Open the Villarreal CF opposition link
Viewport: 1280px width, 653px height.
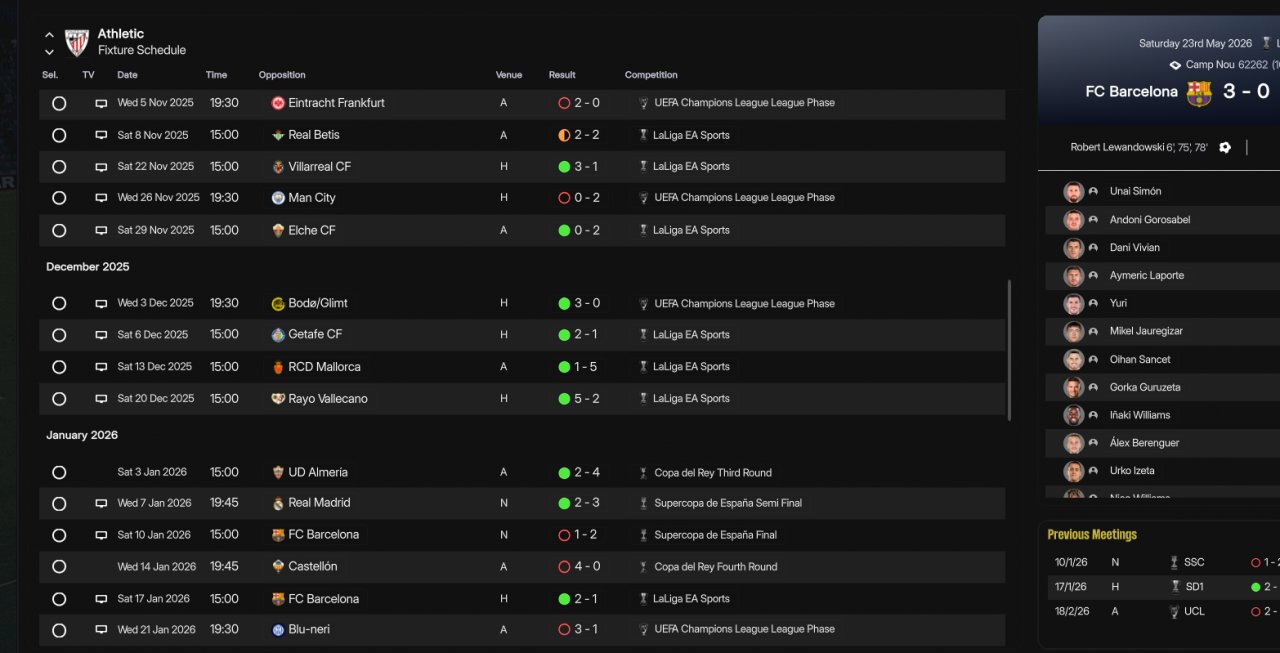[320, 167]
